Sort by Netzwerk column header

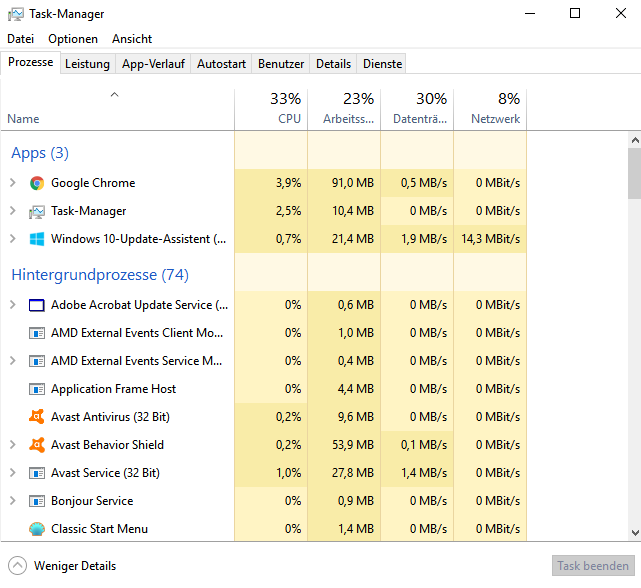click(490, 110)
